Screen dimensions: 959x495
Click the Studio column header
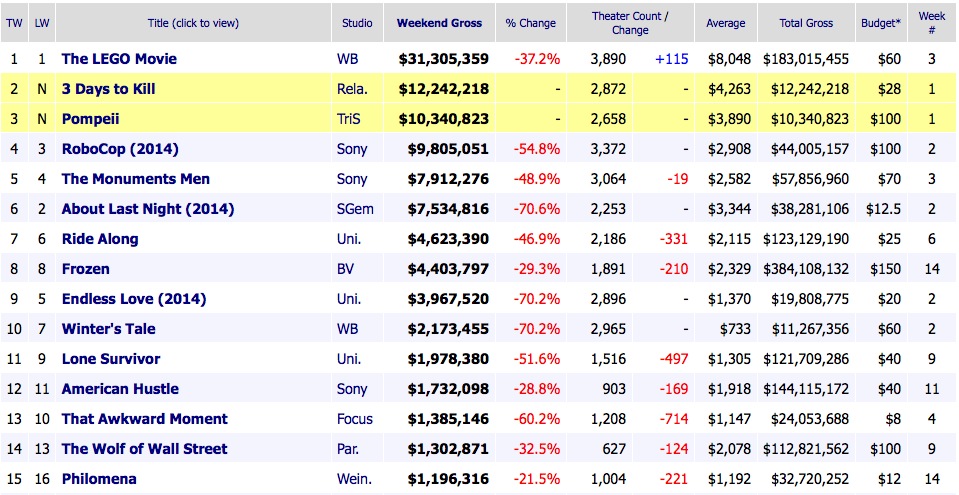(357, 22)
